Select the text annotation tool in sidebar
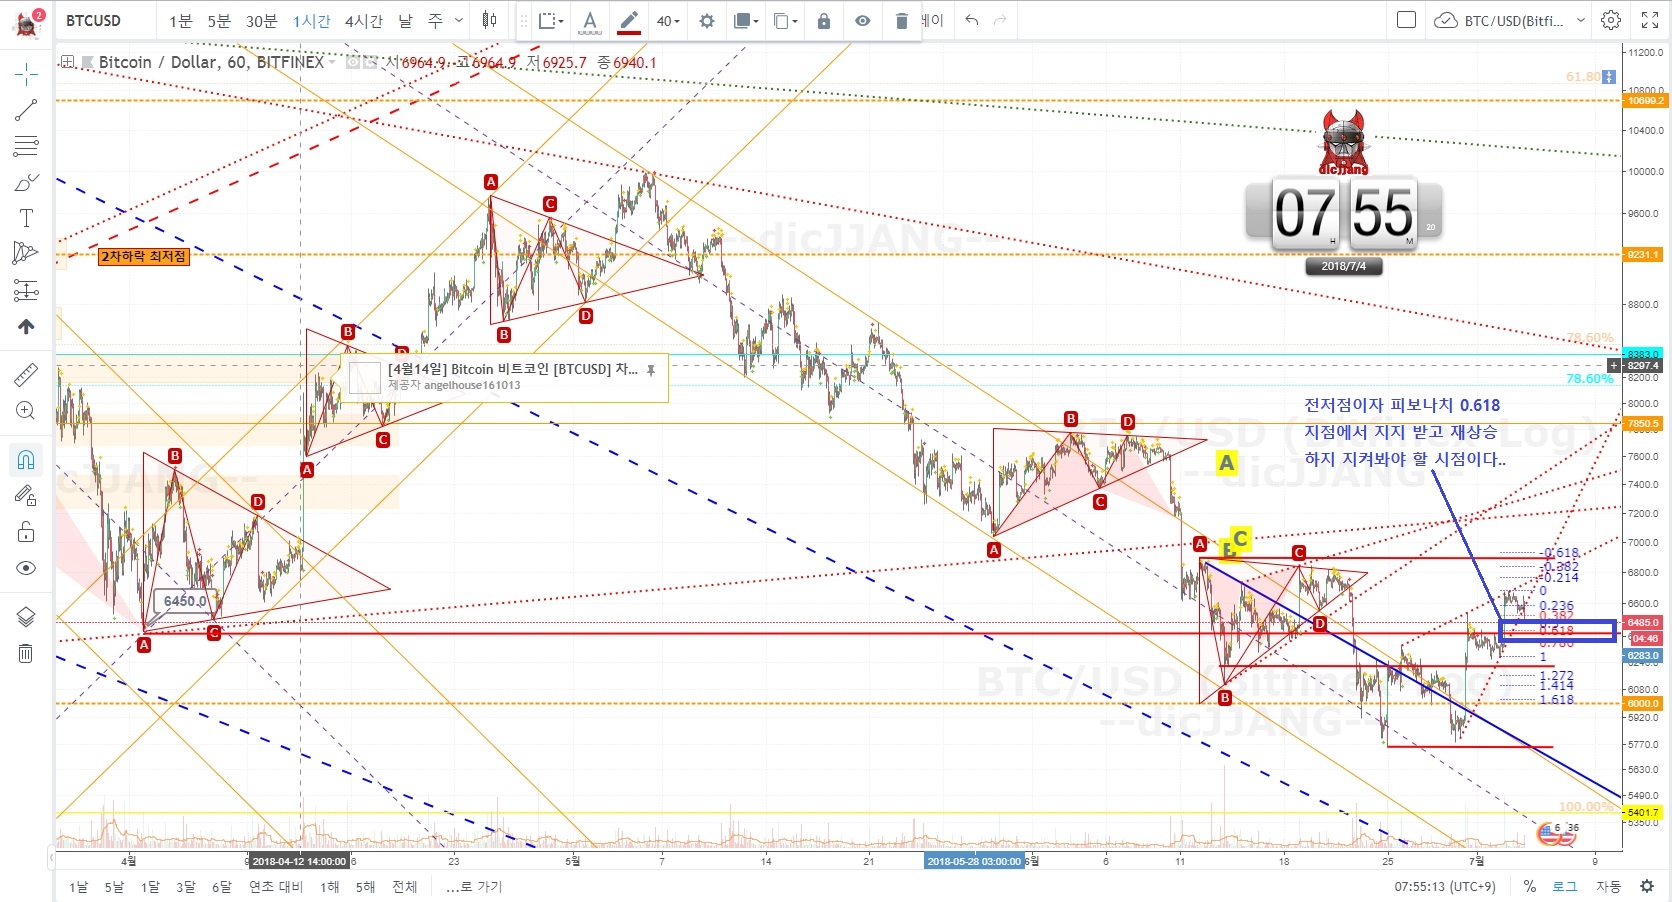The width and height of the screenshot is (1672, 902). (x=26, y=218)
